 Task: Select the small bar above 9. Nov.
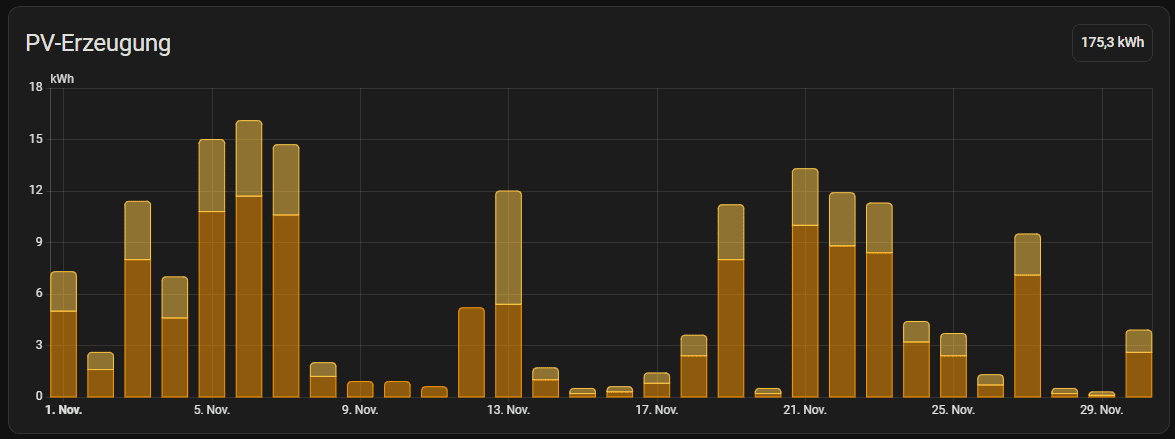[360, 389]
